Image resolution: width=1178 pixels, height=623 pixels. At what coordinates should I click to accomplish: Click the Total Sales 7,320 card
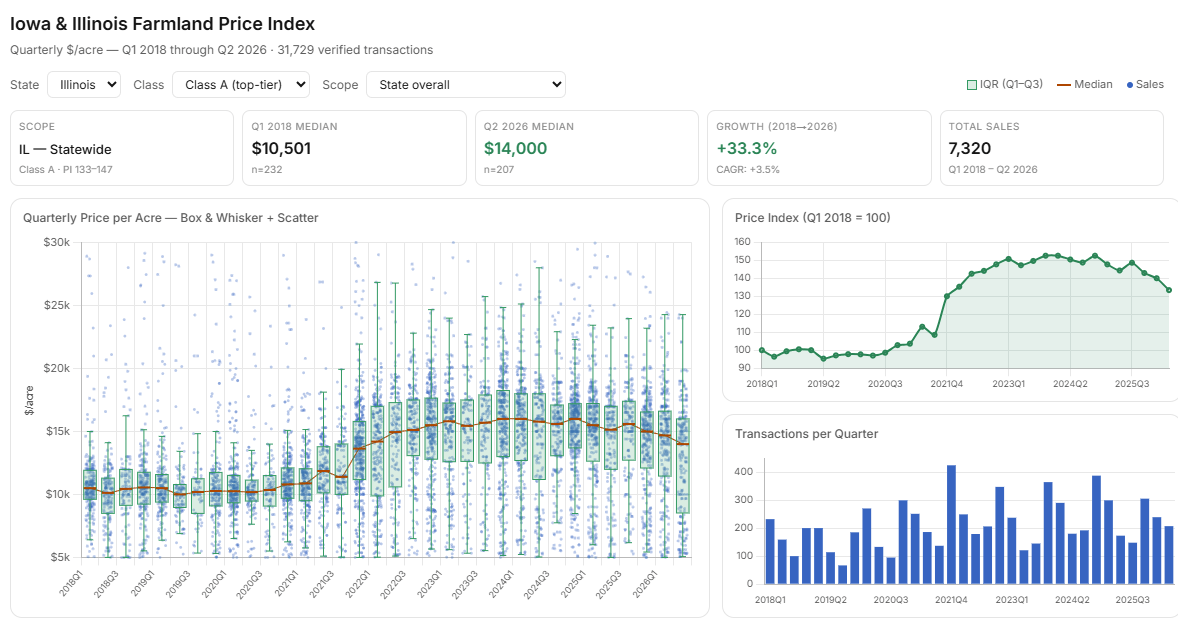[x=1051, y=148]
